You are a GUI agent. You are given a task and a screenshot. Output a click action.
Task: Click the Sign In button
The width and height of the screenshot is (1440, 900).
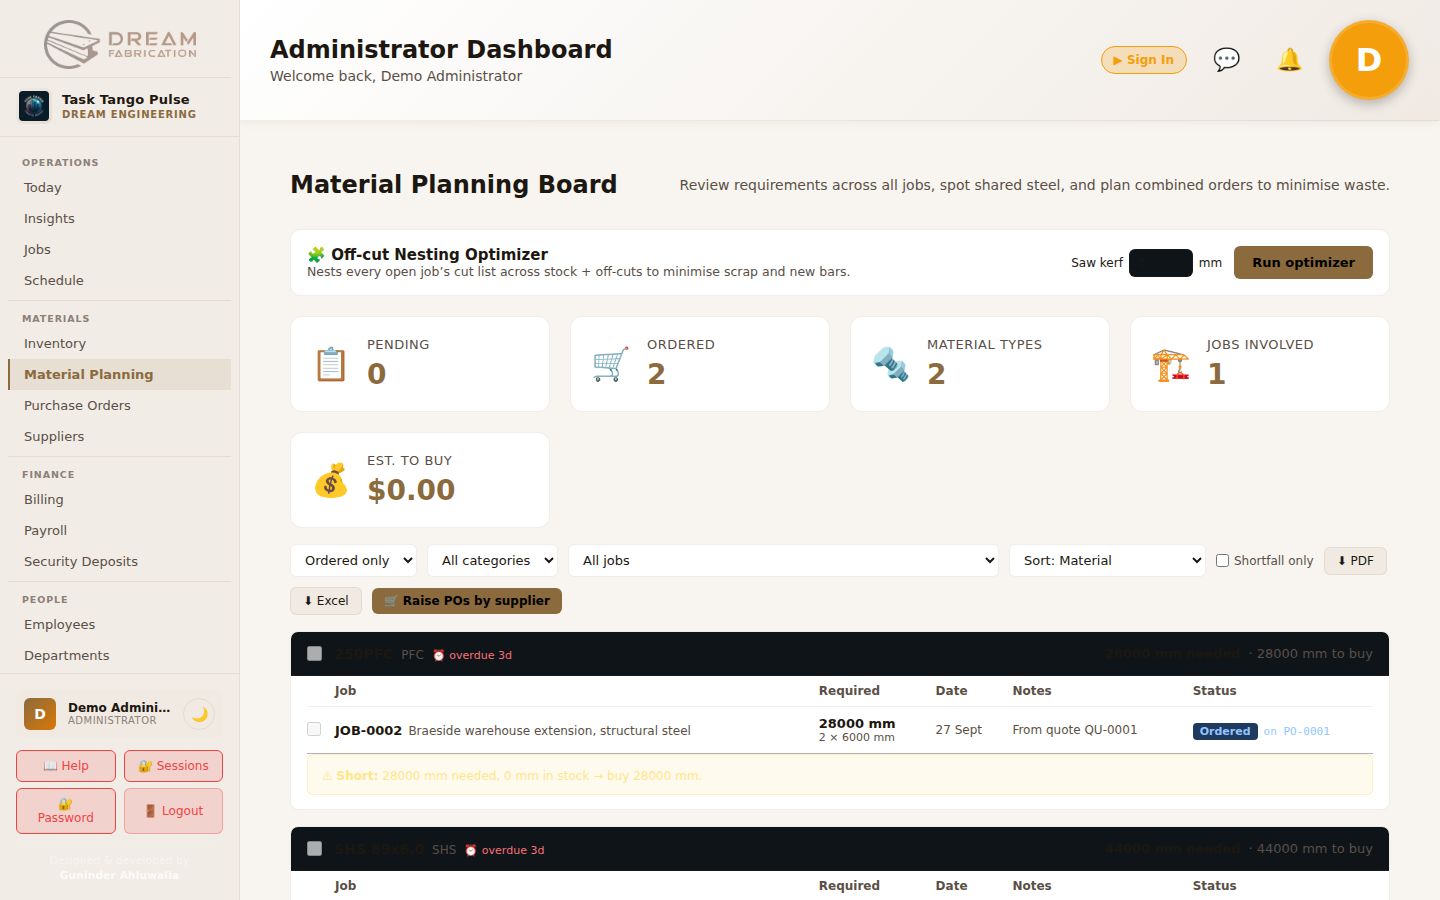point(1144,60)
